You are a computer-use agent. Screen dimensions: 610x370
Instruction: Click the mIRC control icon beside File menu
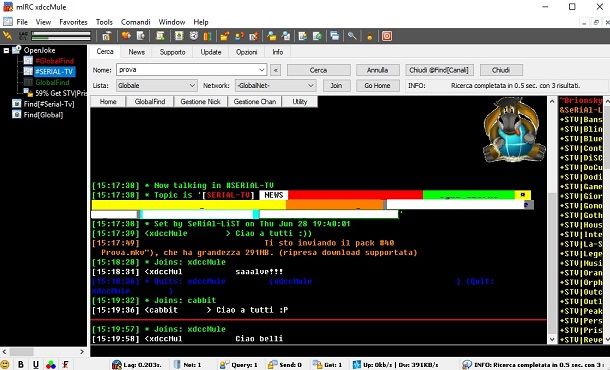[x=8, y=22]
